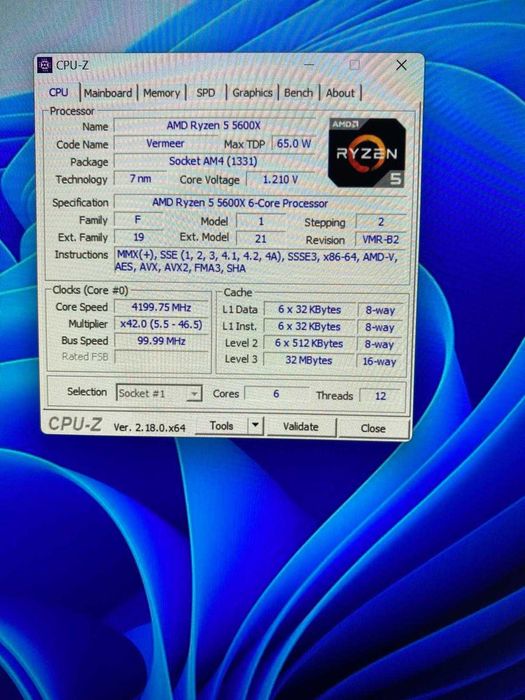
Task: Click the L1 Inst. value 6 x 32 KBytes
Action: pyautogui.click(x=309, y=326)
